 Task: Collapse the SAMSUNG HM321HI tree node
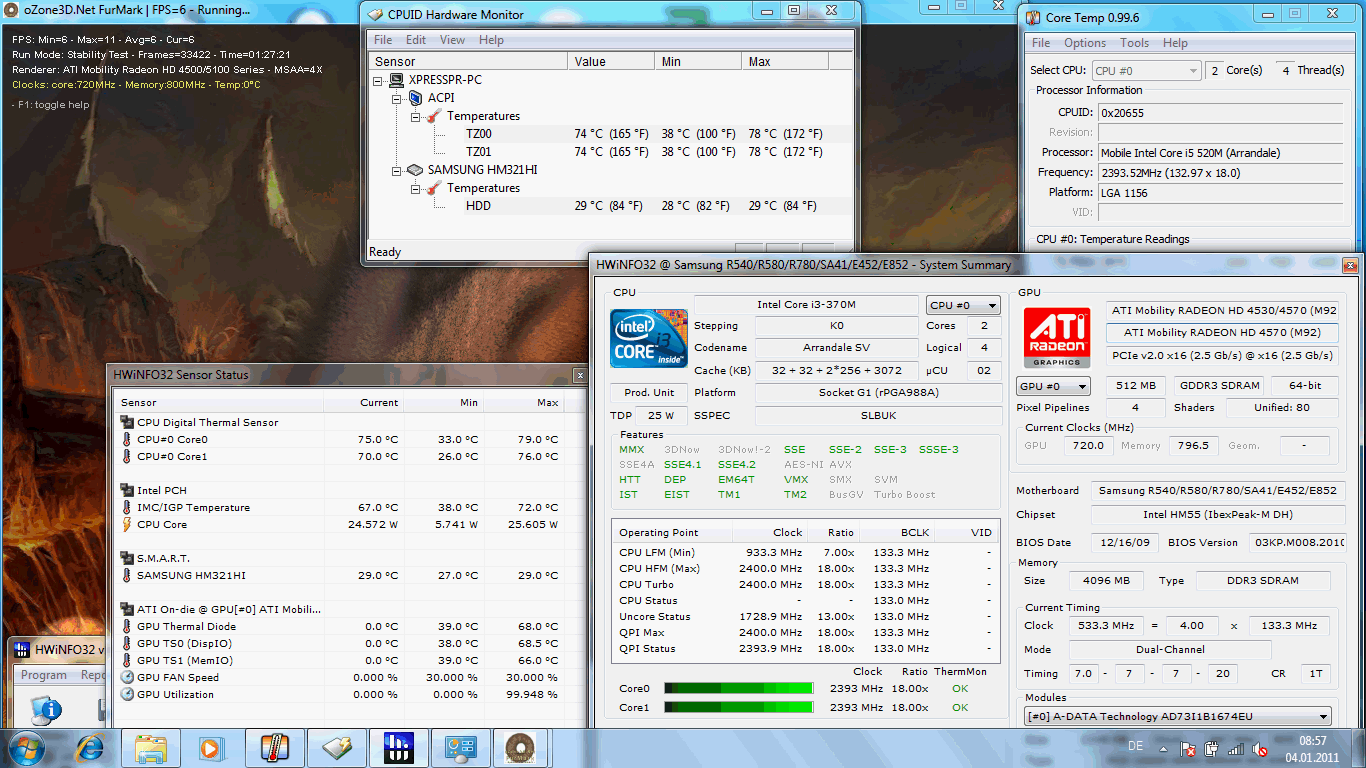pos(396,170)
